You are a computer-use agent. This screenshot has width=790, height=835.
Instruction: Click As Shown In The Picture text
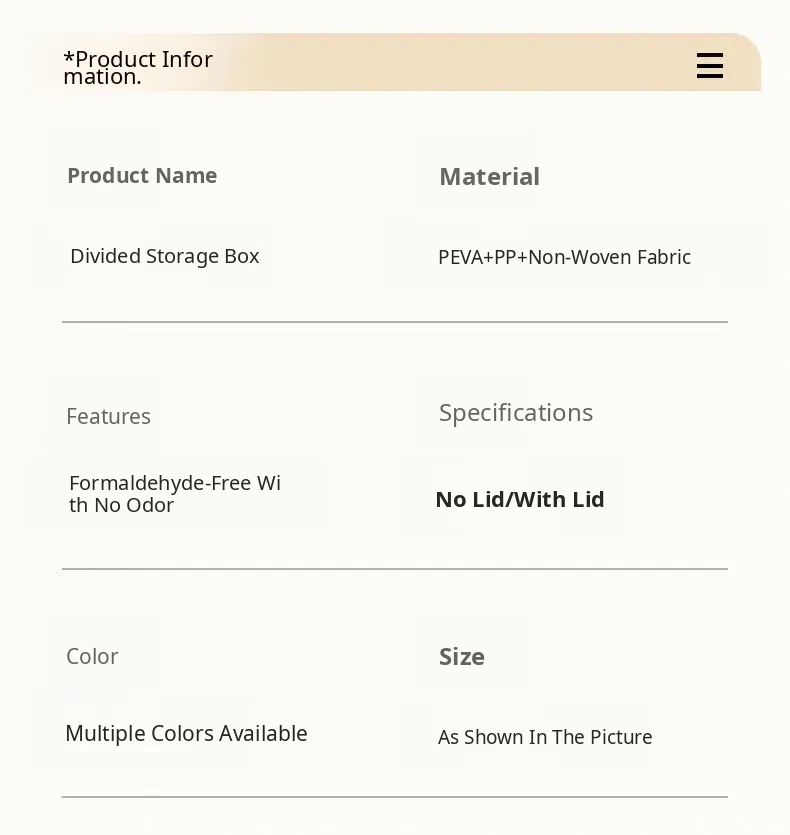(545, 738)
